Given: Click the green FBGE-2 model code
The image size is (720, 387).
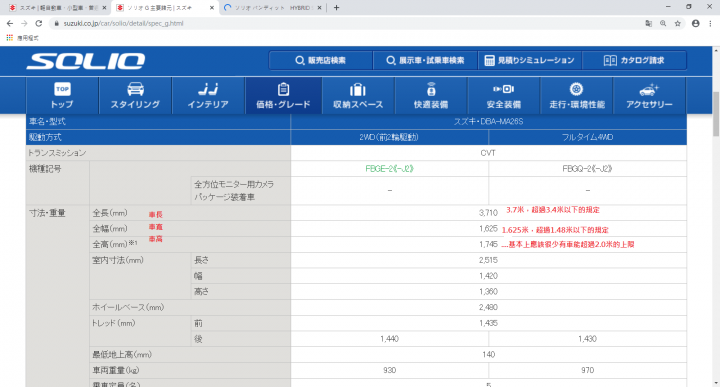Looking at the screenshot, I should [389, 168].
